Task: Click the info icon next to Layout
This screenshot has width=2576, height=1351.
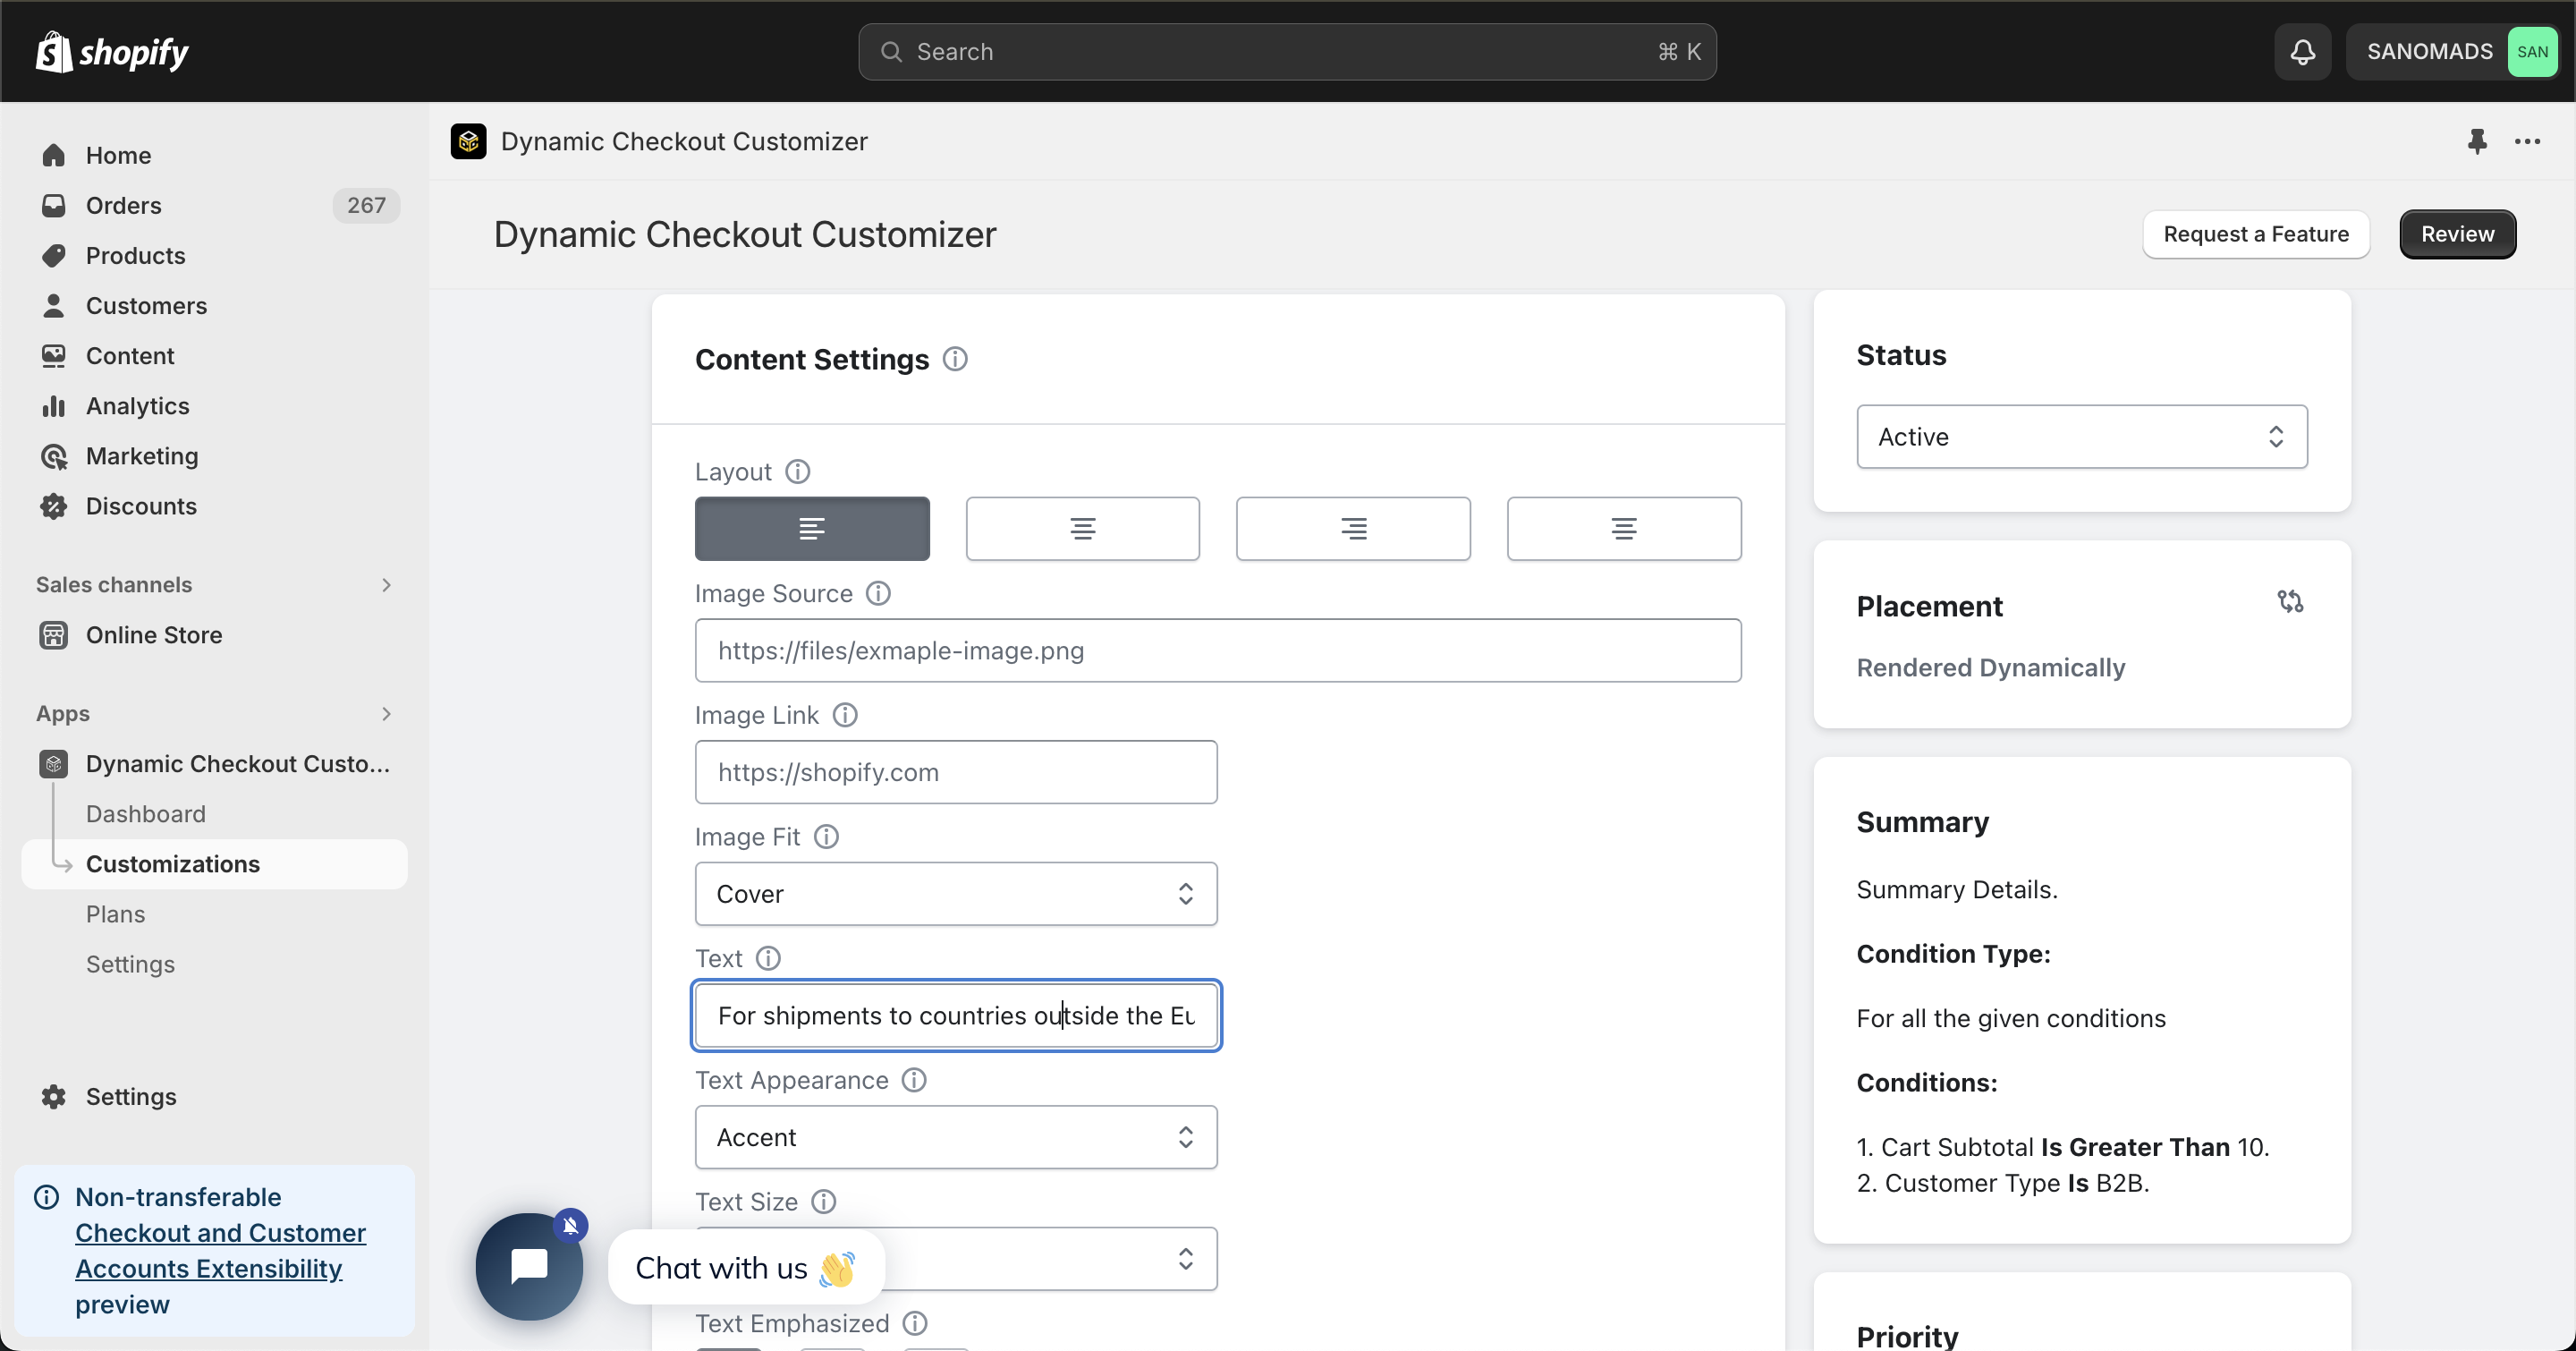Action: click(x=797, y=472)
